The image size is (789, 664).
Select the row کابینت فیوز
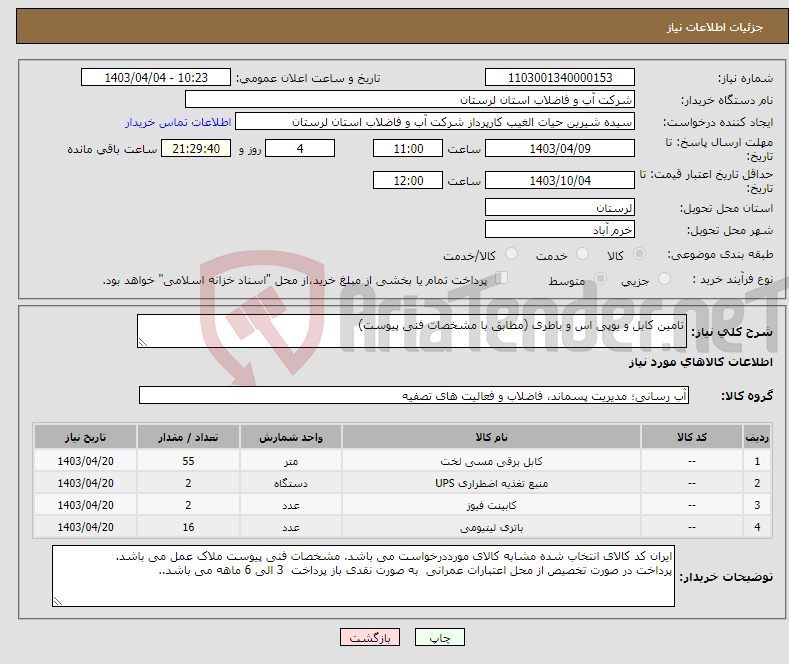(403, 505)
